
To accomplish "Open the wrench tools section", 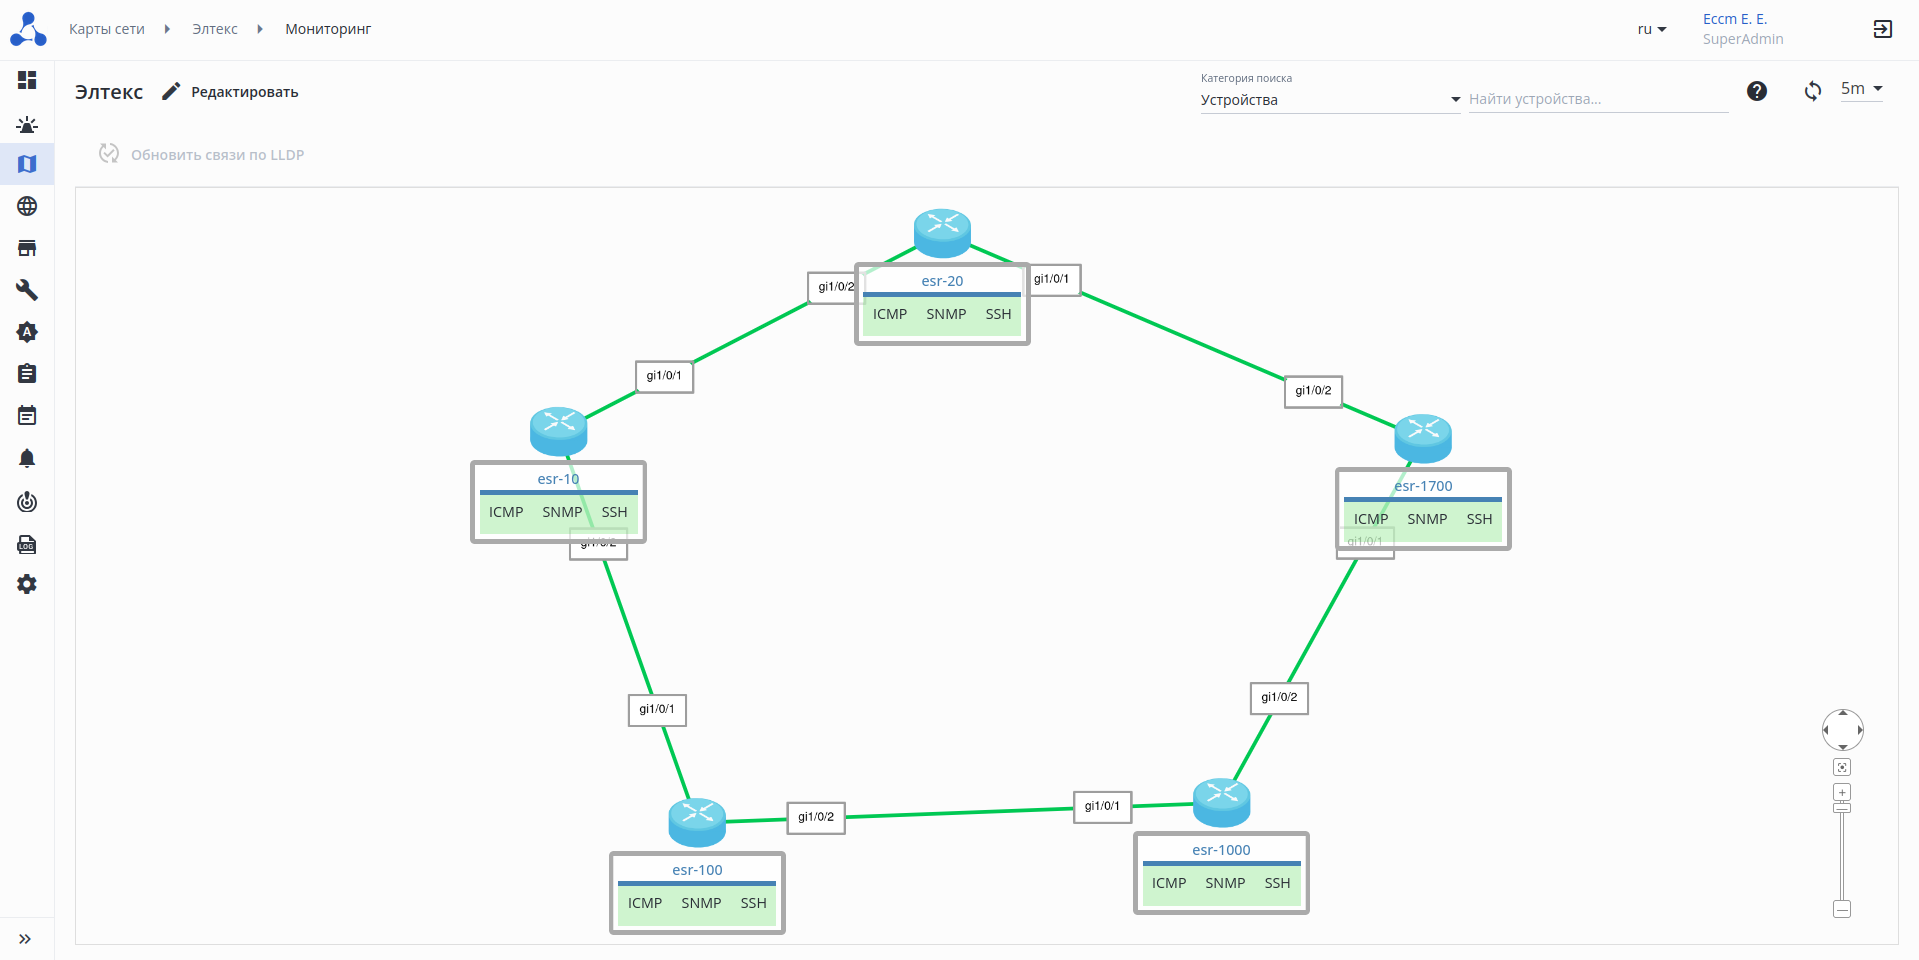I will 27,290.
